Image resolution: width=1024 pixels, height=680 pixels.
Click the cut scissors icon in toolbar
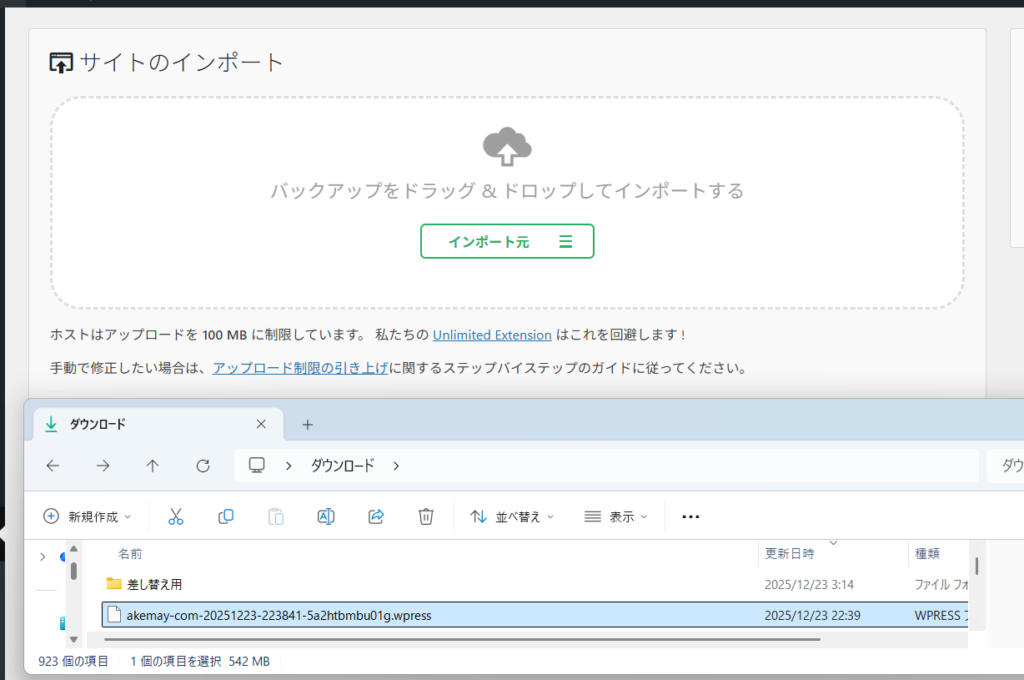176,516
